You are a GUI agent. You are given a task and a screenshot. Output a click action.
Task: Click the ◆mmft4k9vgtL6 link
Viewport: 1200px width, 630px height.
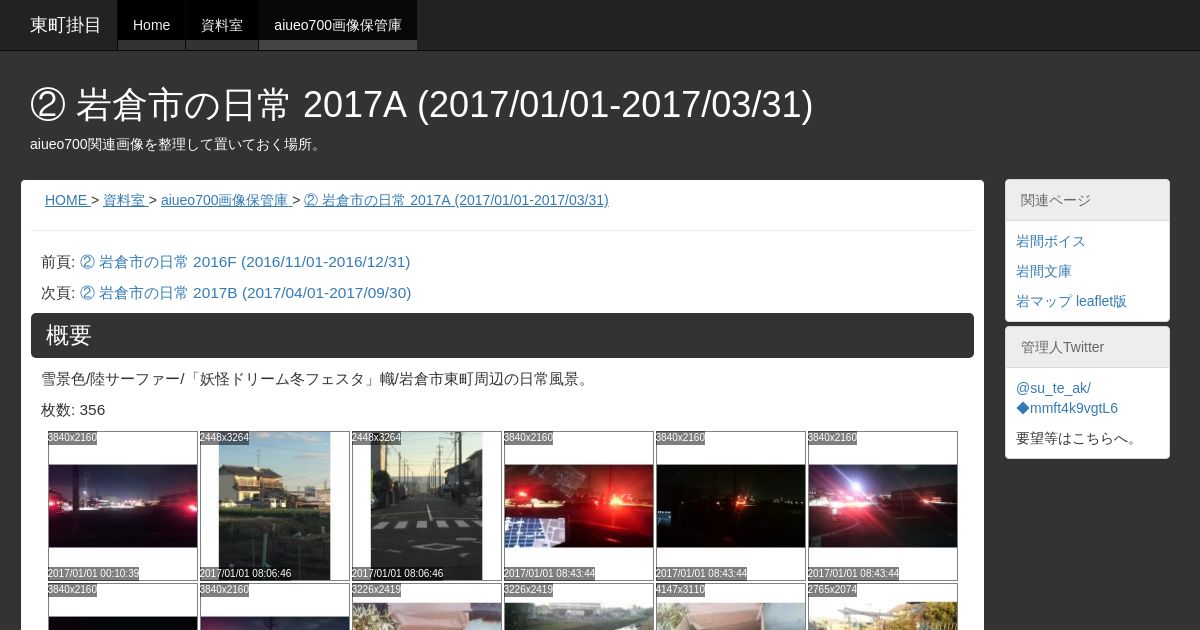tap(1067, 408)
